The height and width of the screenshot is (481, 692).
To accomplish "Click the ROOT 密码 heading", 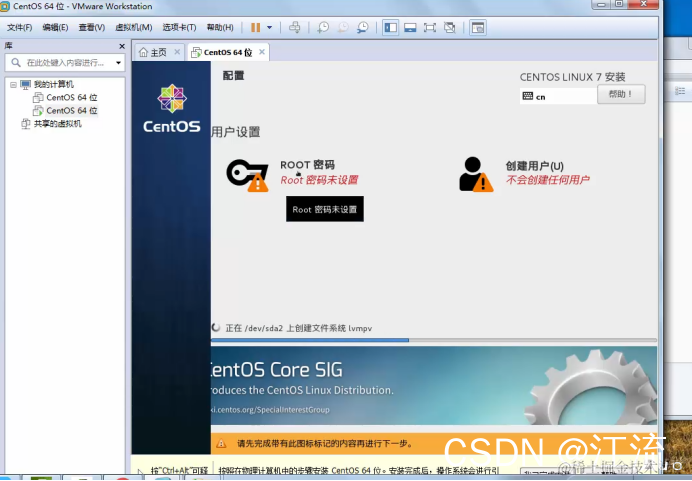I will coord(308,165).
